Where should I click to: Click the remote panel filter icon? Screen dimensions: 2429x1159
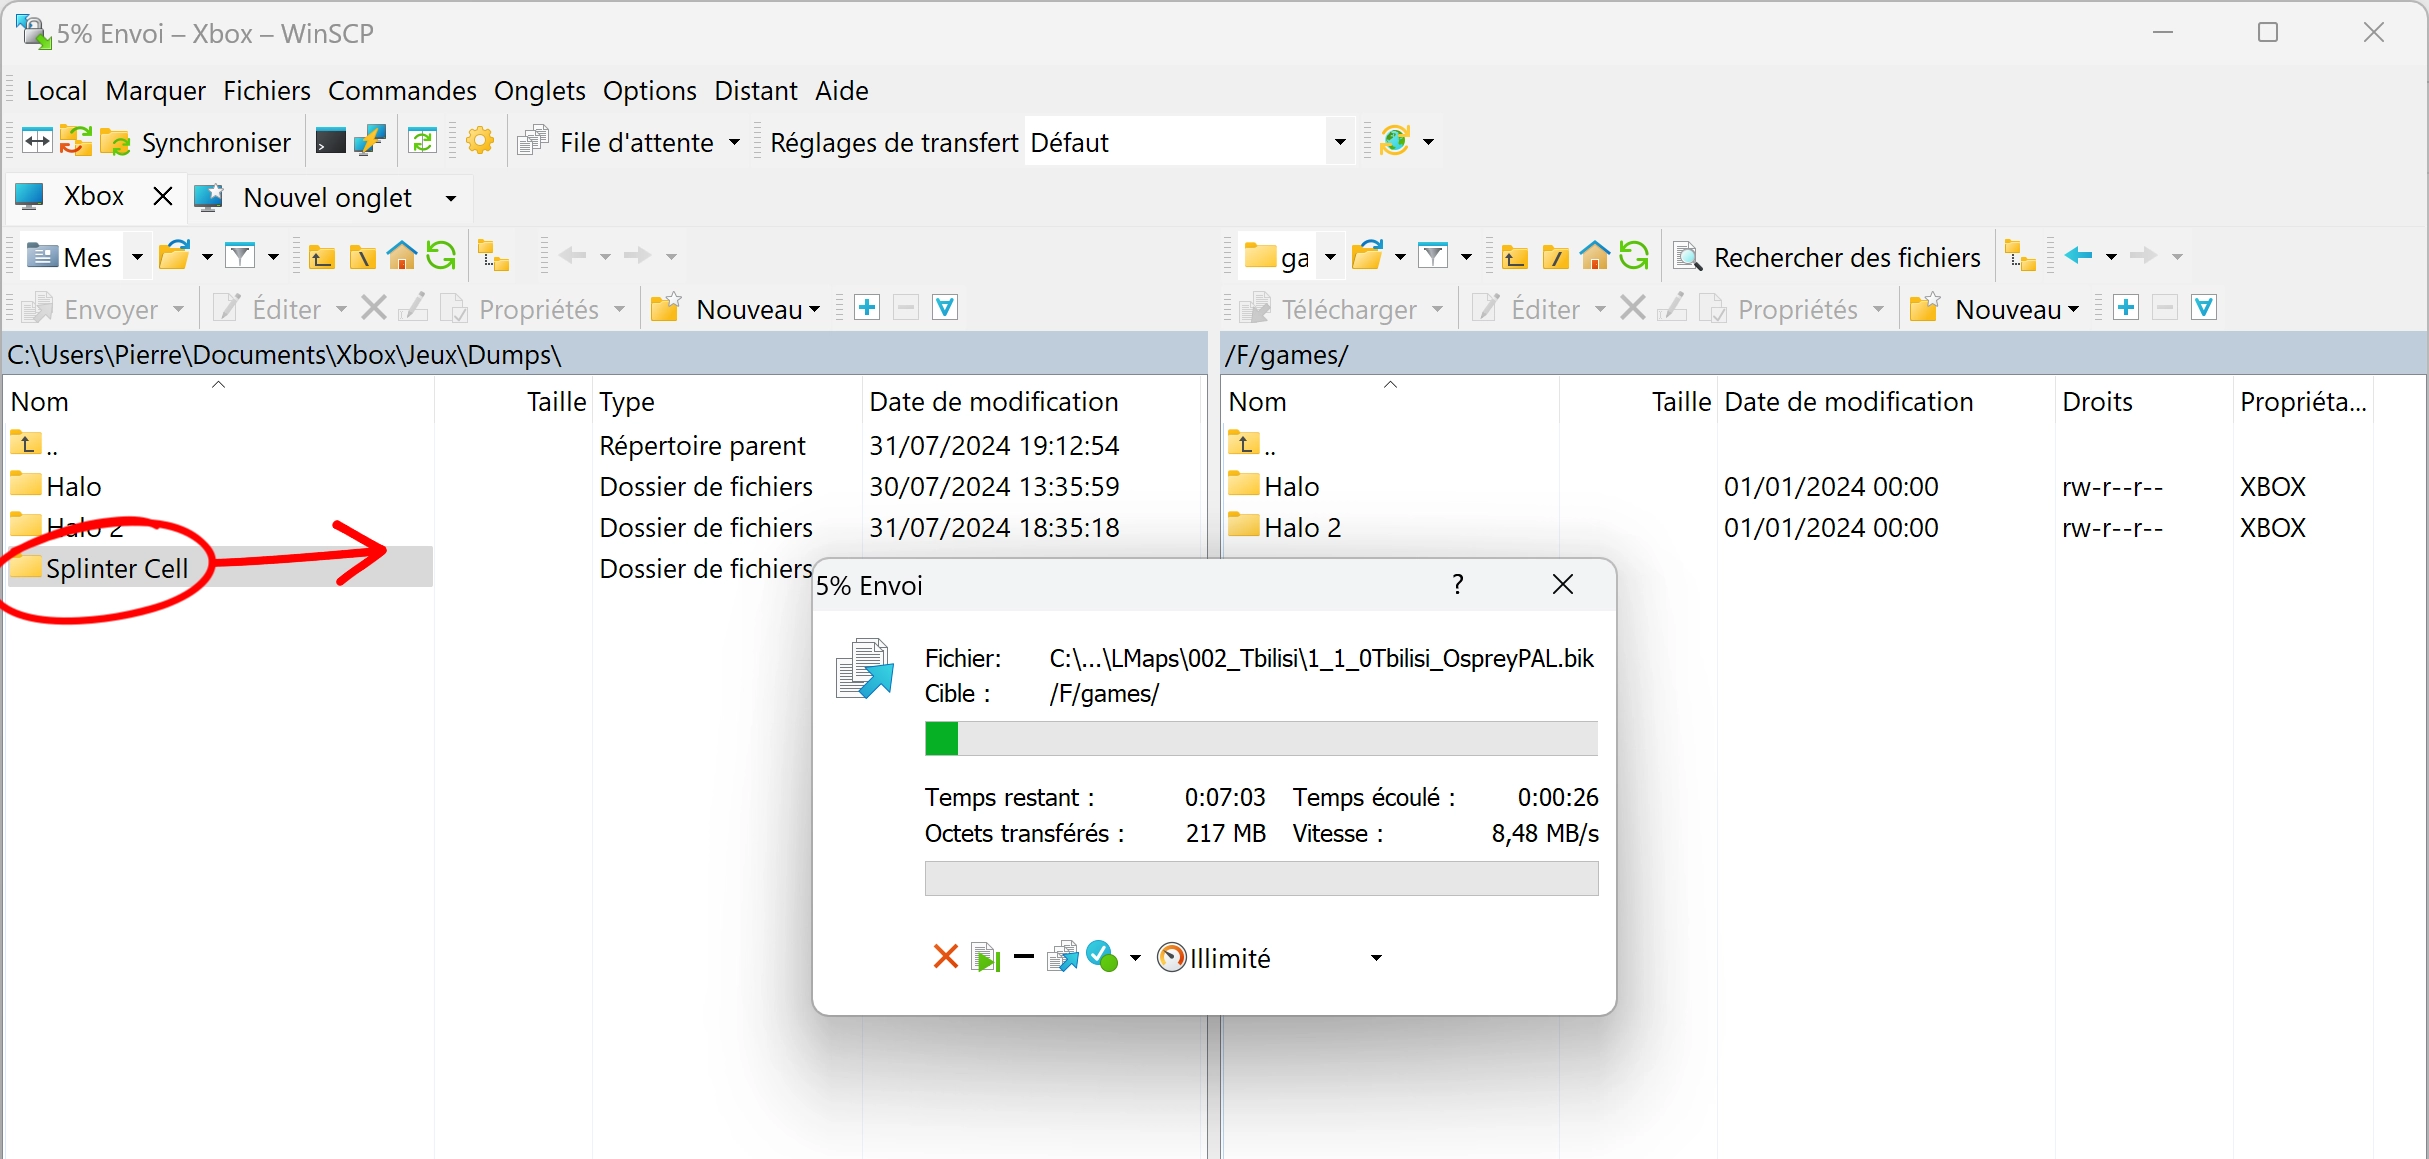1433,256
